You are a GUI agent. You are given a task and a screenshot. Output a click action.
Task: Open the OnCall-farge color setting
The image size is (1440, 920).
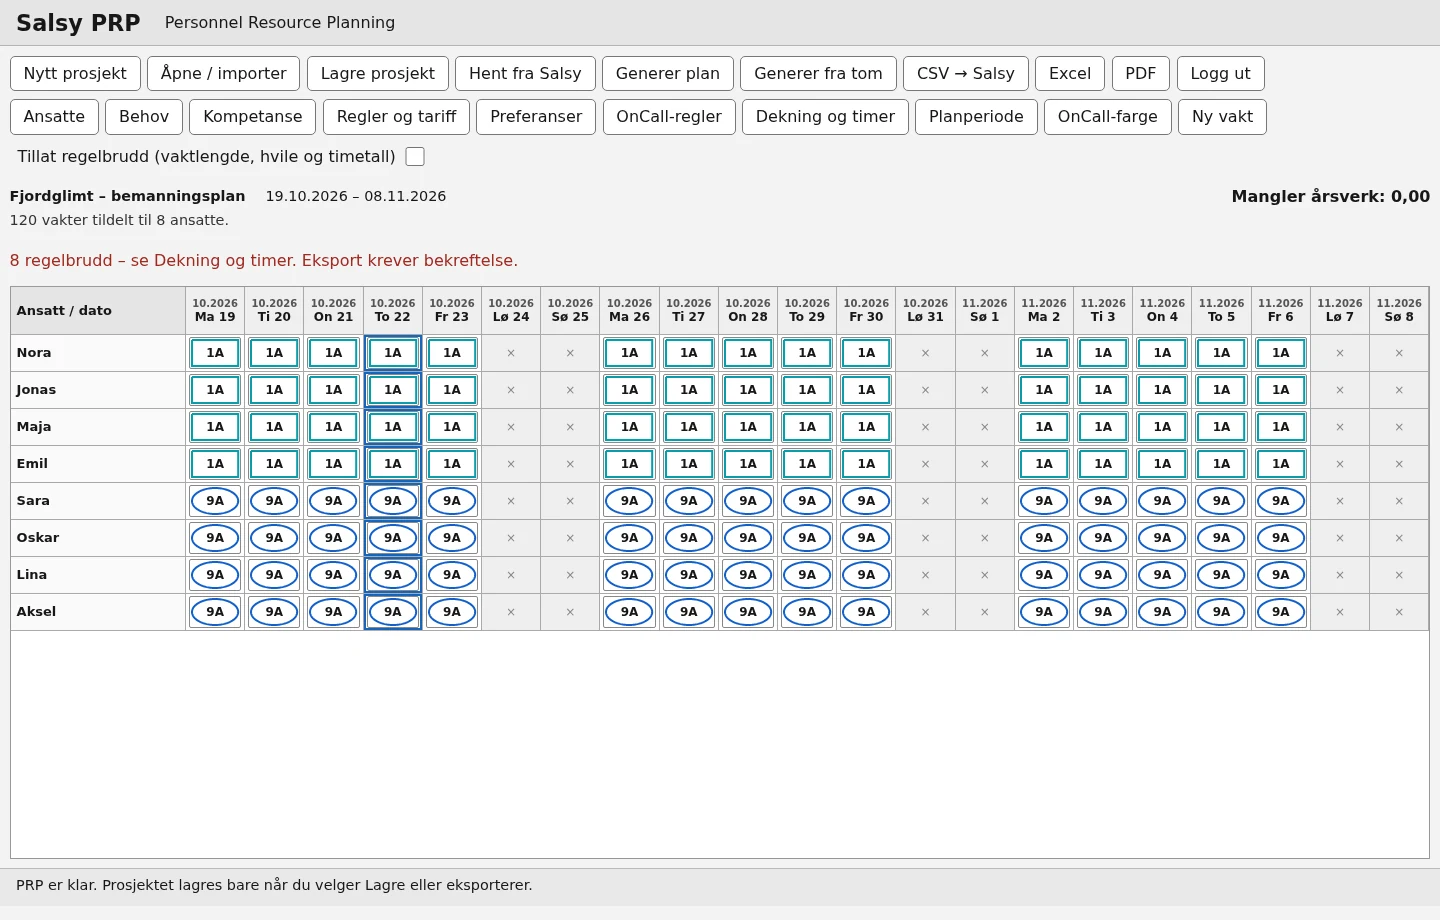point(1108,117)
